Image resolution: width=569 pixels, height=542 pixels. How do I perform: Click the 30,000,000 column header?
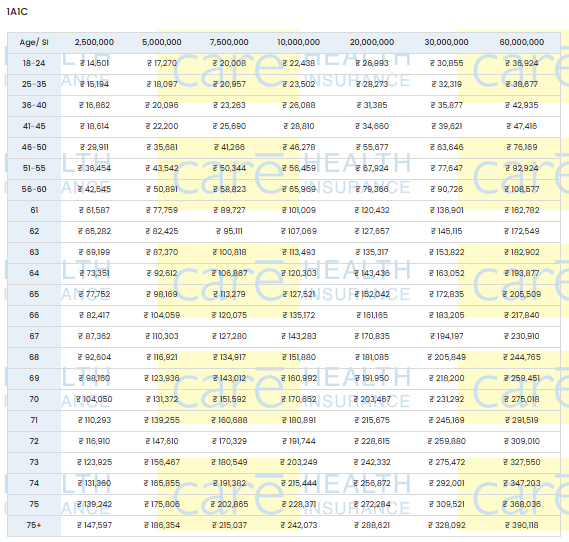pos(446,42)
